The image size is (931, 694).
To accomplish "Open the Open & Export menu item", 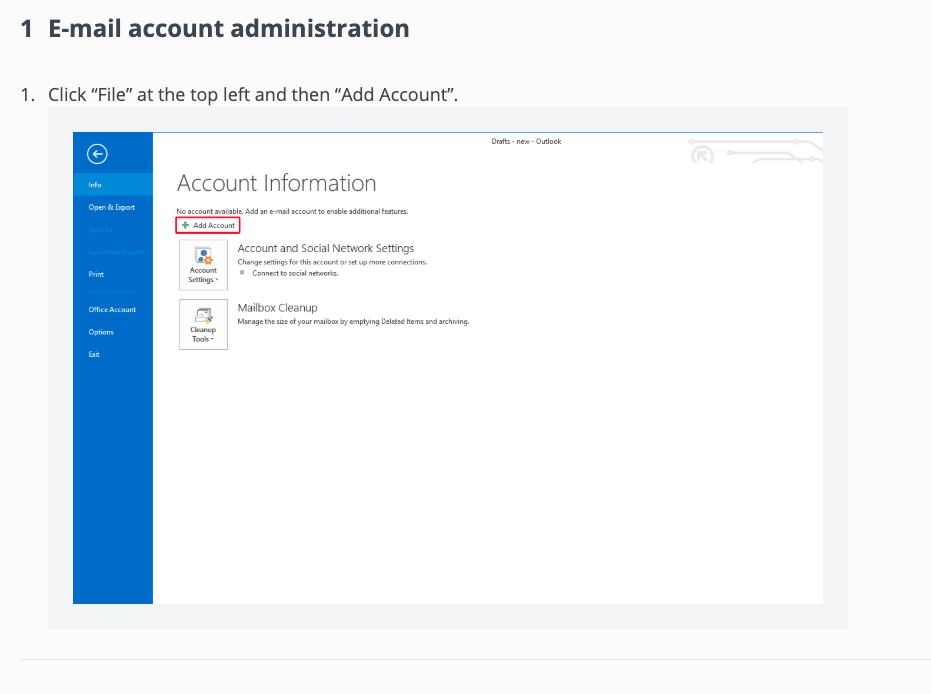I will point(111,207).
